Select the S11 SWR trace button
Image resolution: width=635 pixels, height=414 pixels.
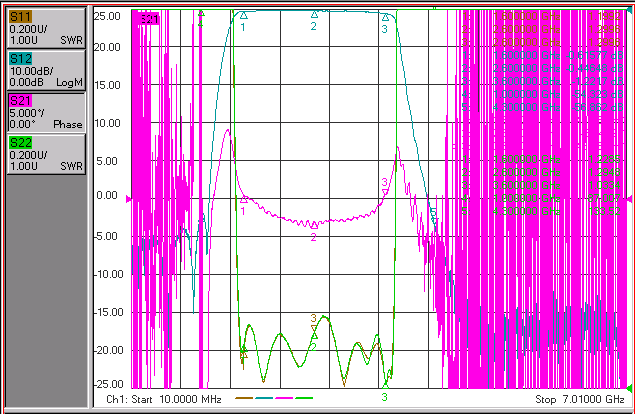pyautogui.click(x=46, y=28)
